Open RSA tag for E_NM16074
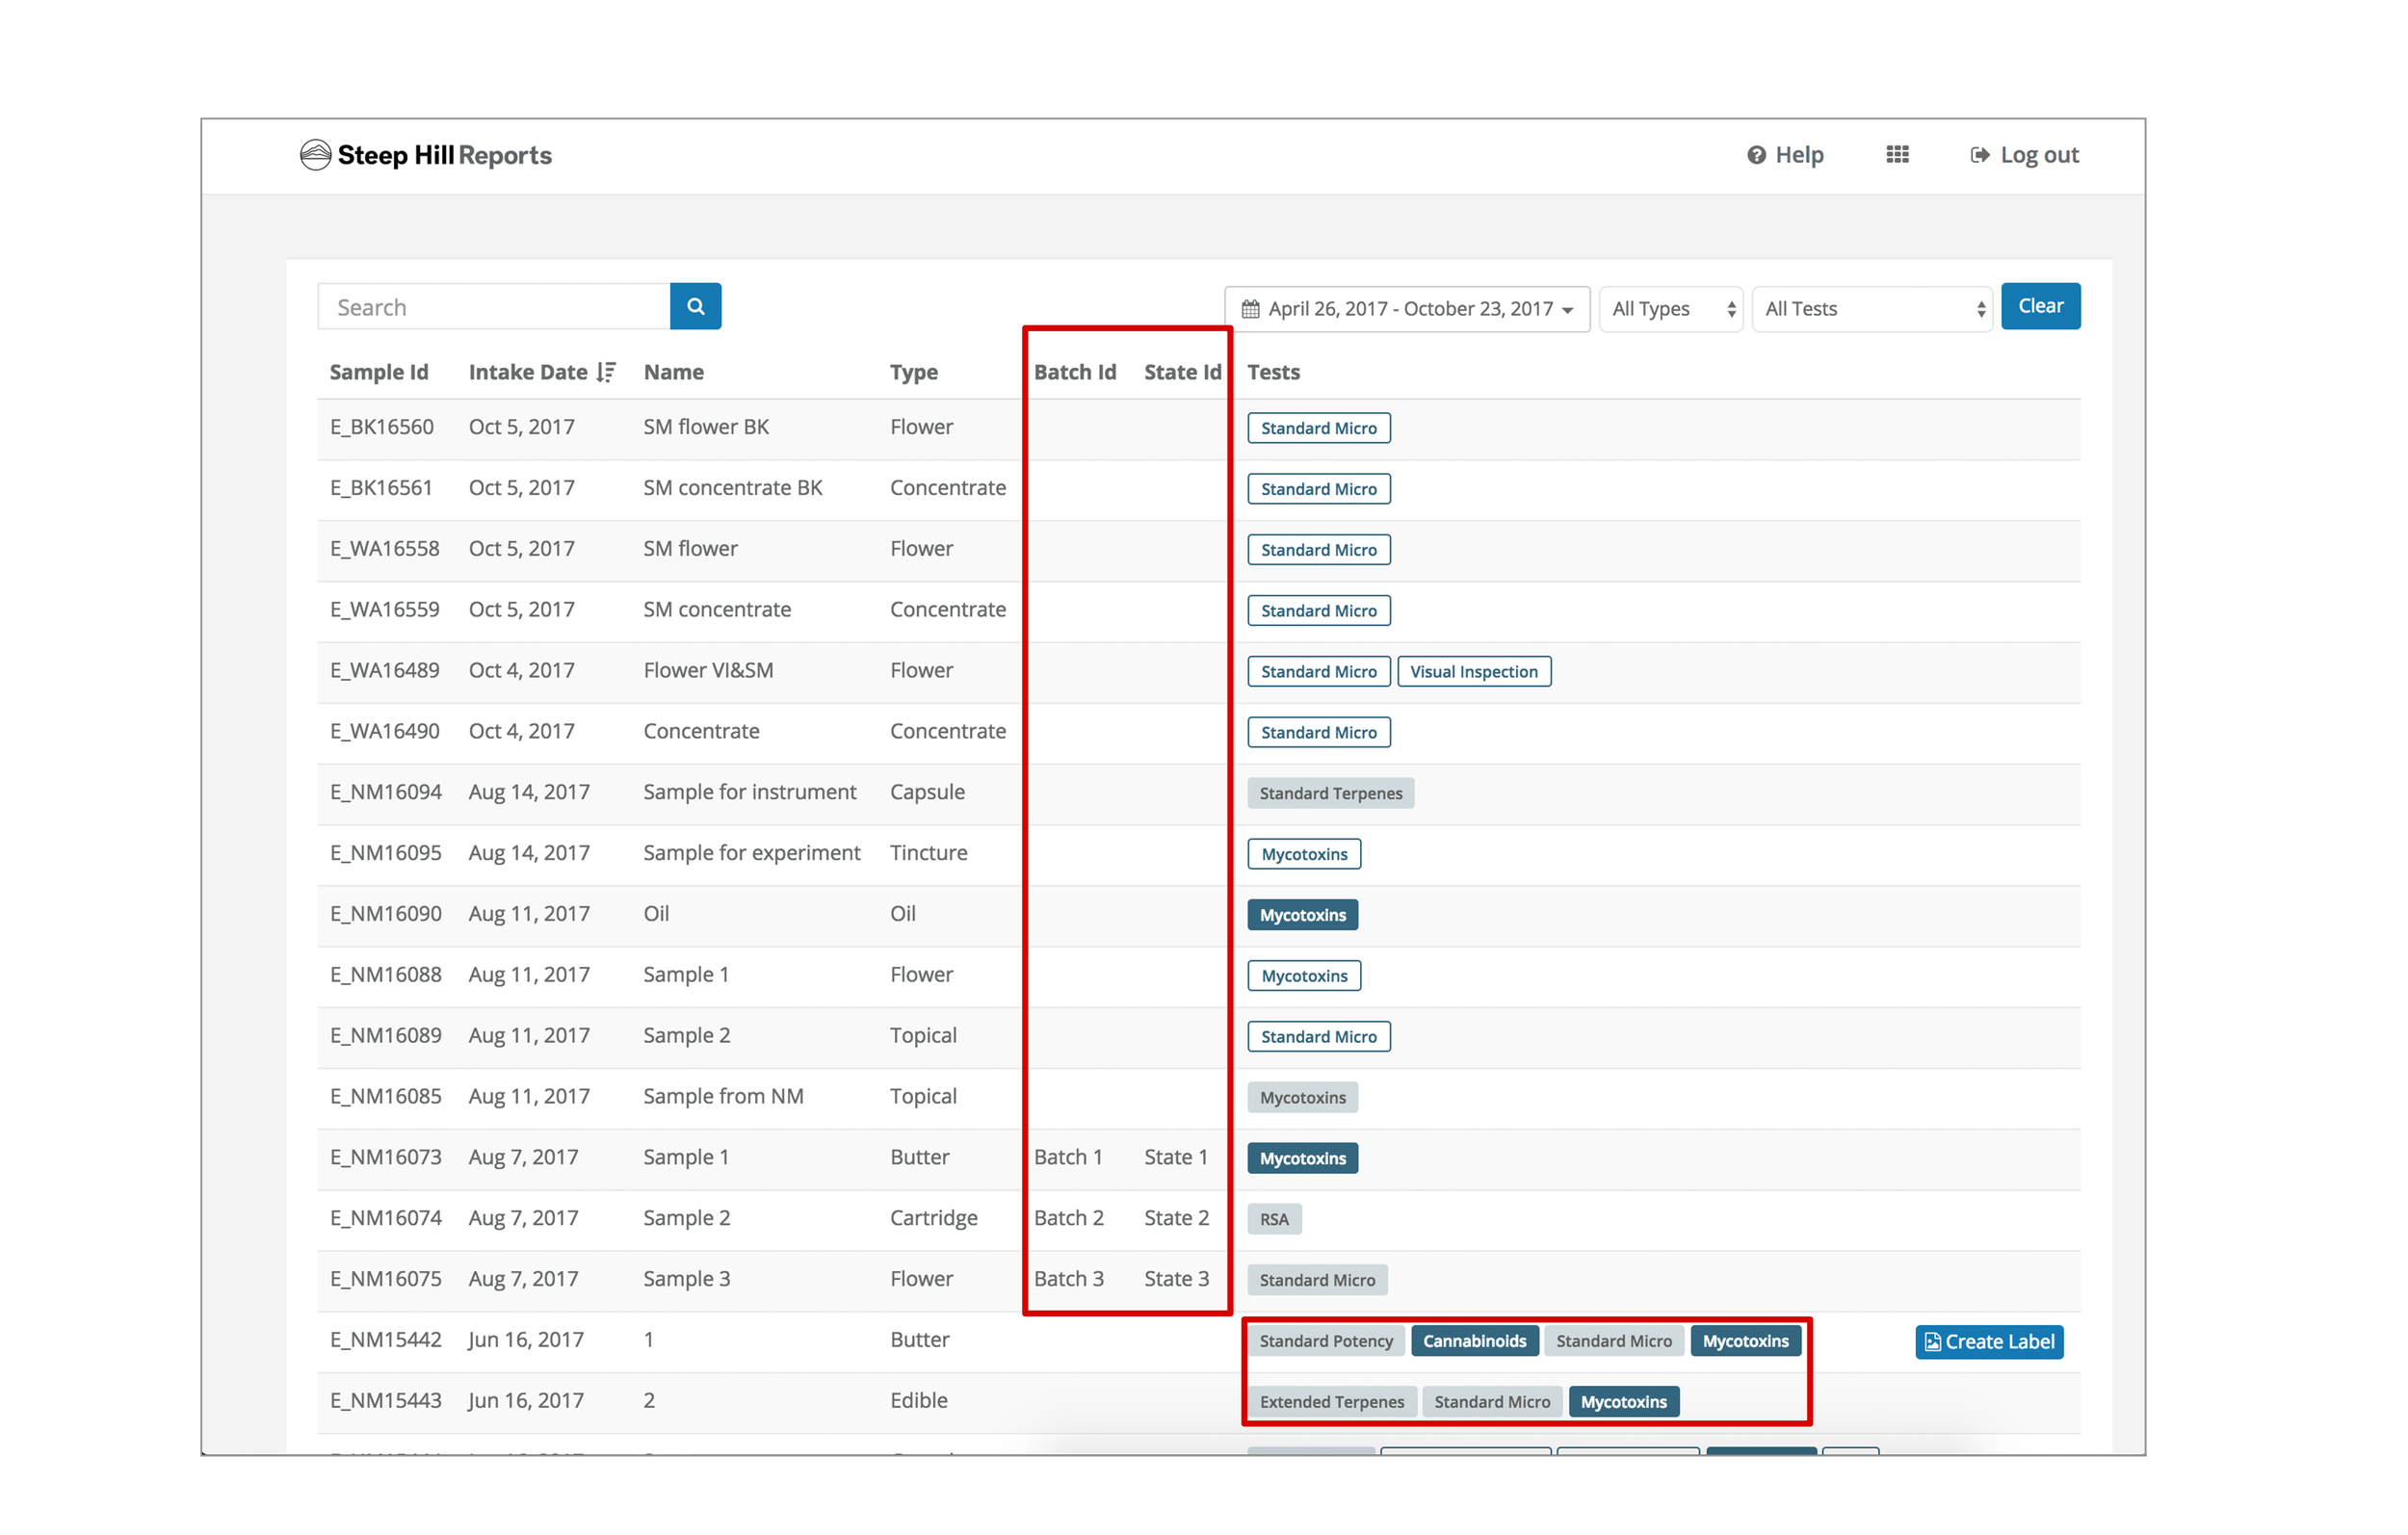This screenshot has width=2408, height=1535. pos(1274,1219)
